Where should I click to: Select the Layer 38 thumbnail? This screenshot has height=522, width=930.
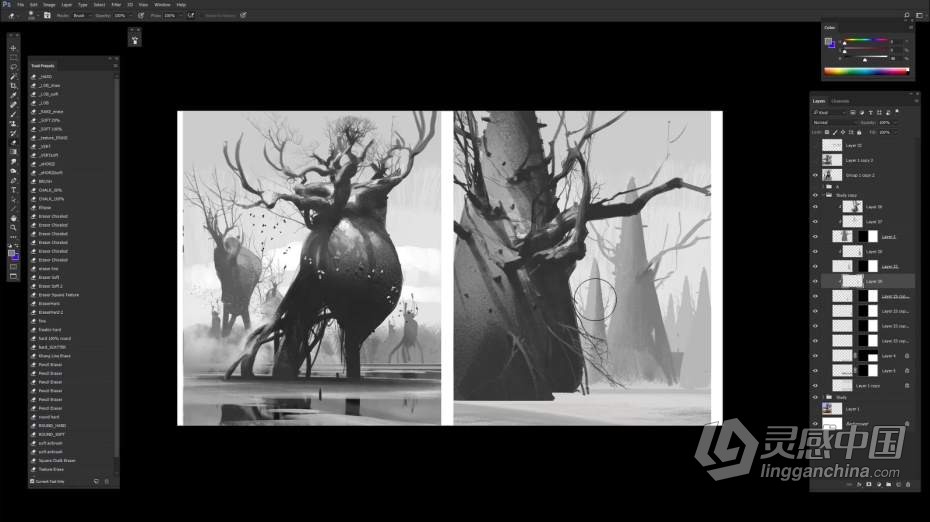[x=853, y=207]
